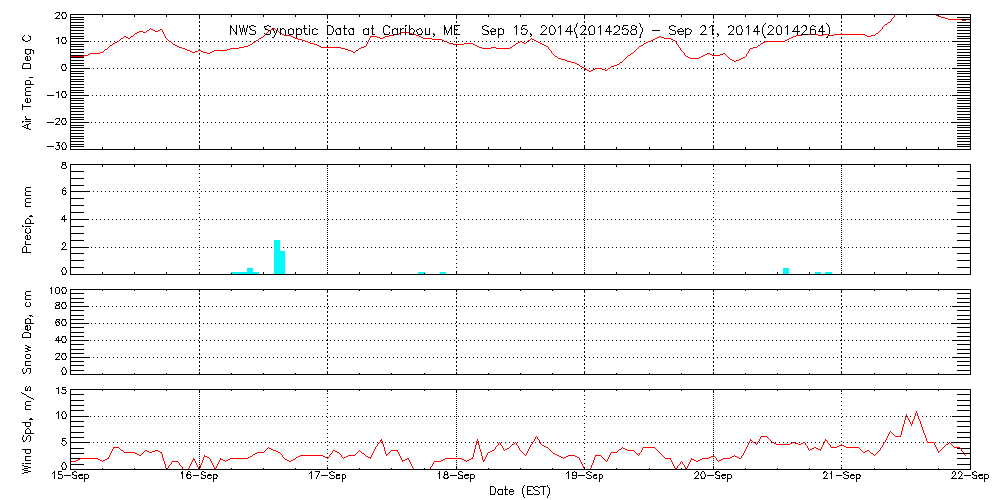The width and height of the screenshot is (1000, 500).
Task: Select the 15-Sep date tick label
Action: [x=71, y=477]
